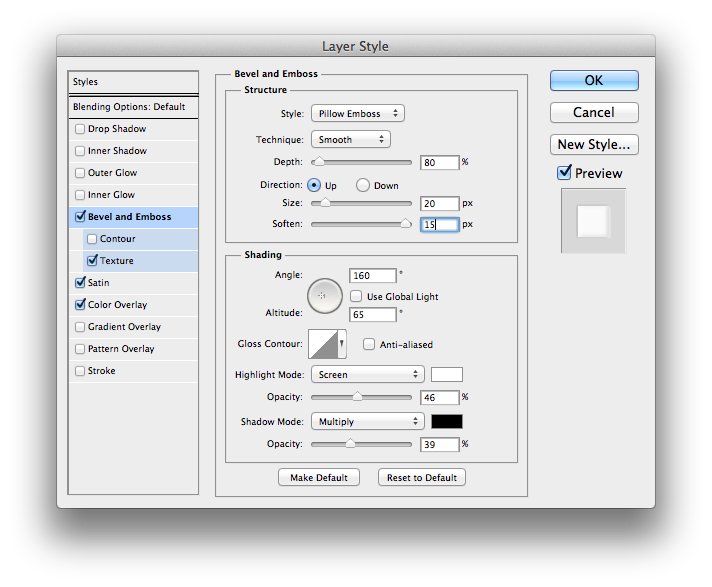Screen dimensions: 712x587
Task: Enable Anti-aliased for gloss contour
Action: 369,344
